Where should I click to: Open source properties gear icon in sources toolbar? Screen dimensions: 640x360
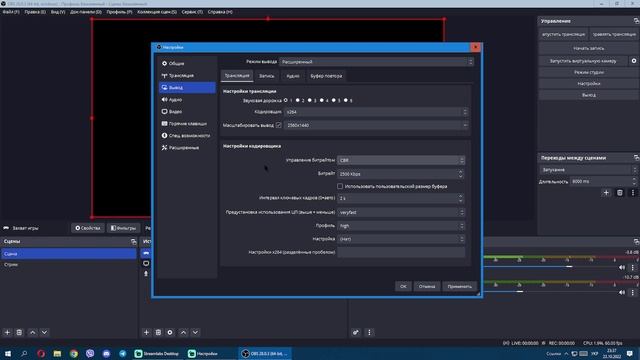pyautogui.click(x=170, y=332)
